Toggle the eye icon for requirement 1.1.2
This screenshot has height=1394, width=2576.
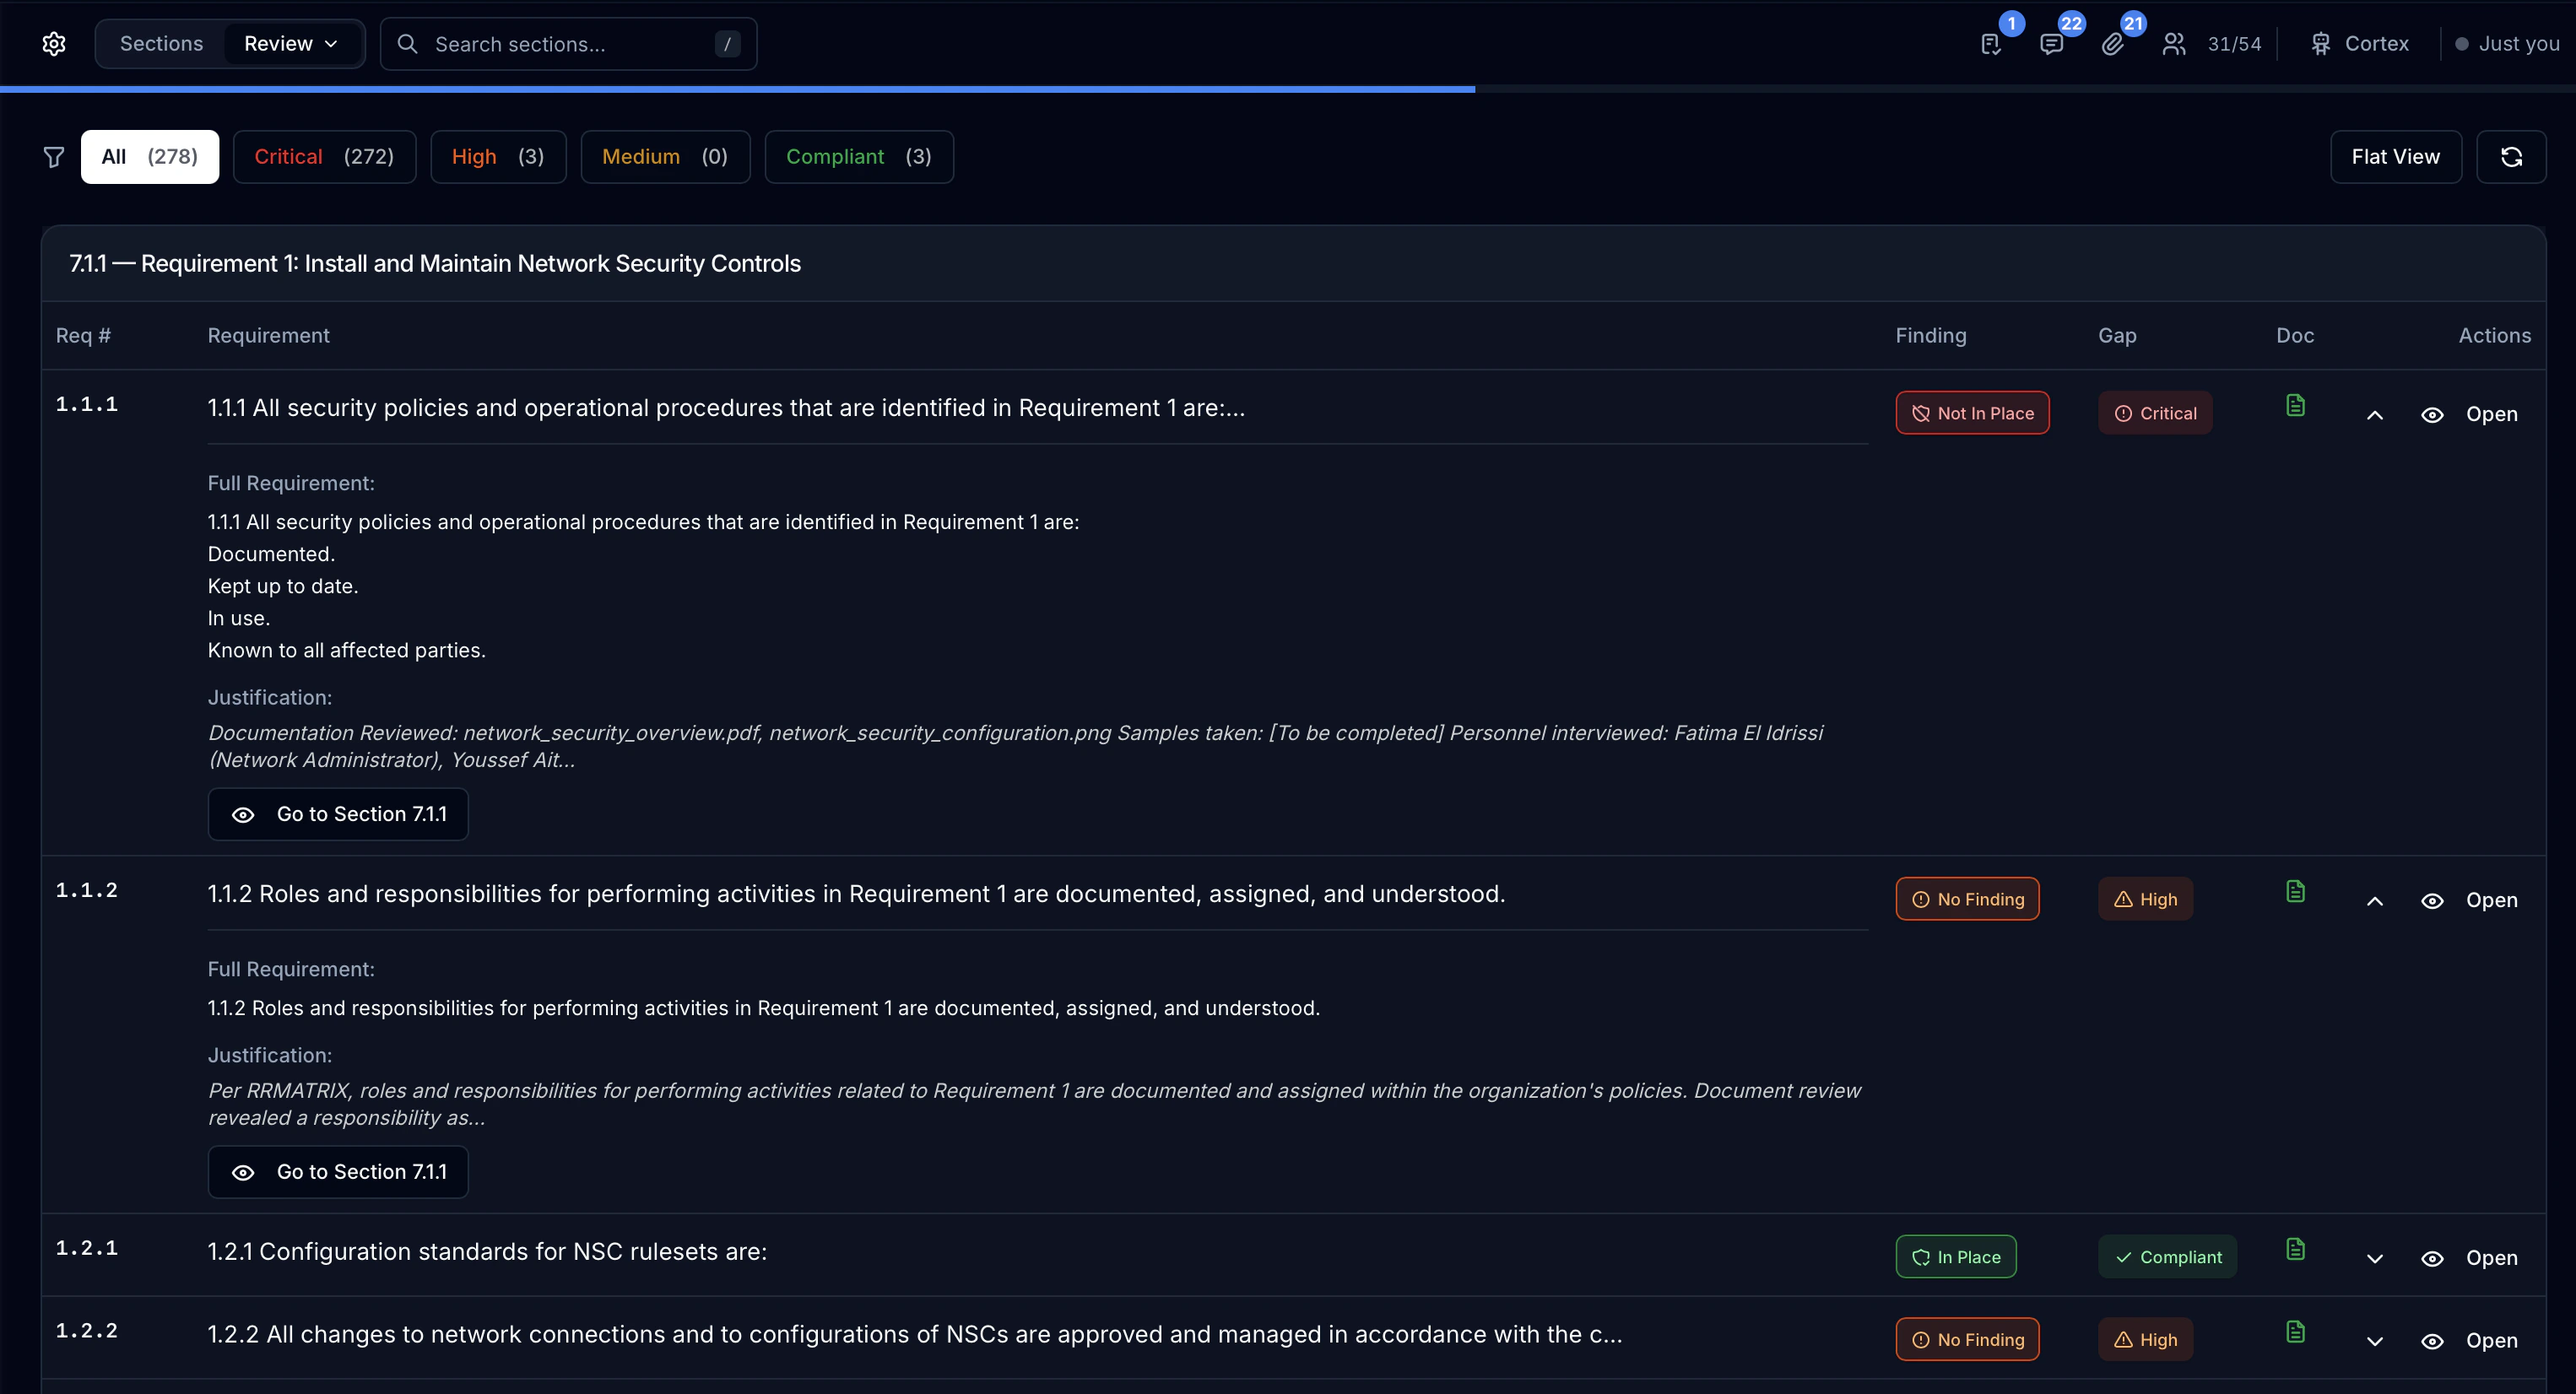[x=2433, y=900]
